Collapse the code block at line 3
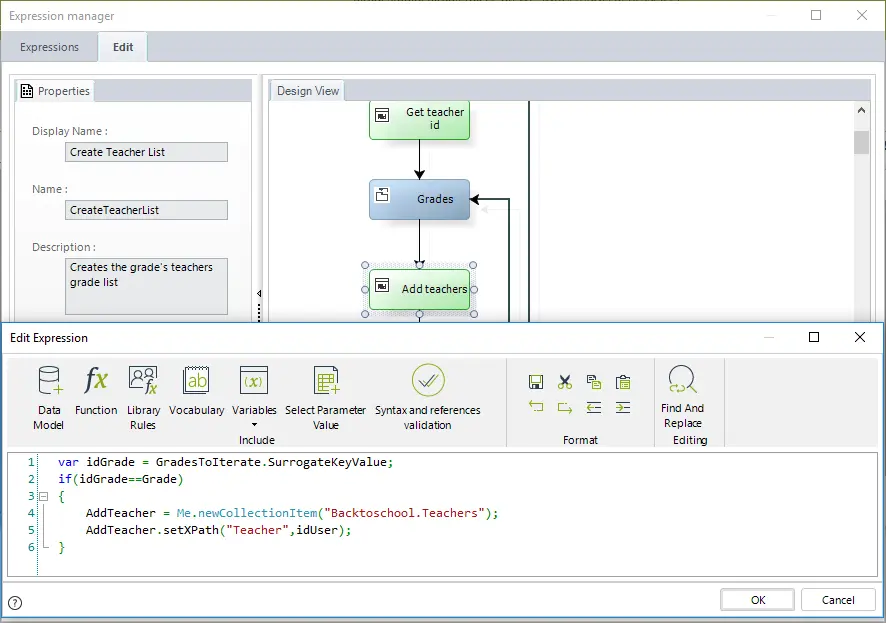The width and height of the screenshot is (886, 623). tap(44, 496)
